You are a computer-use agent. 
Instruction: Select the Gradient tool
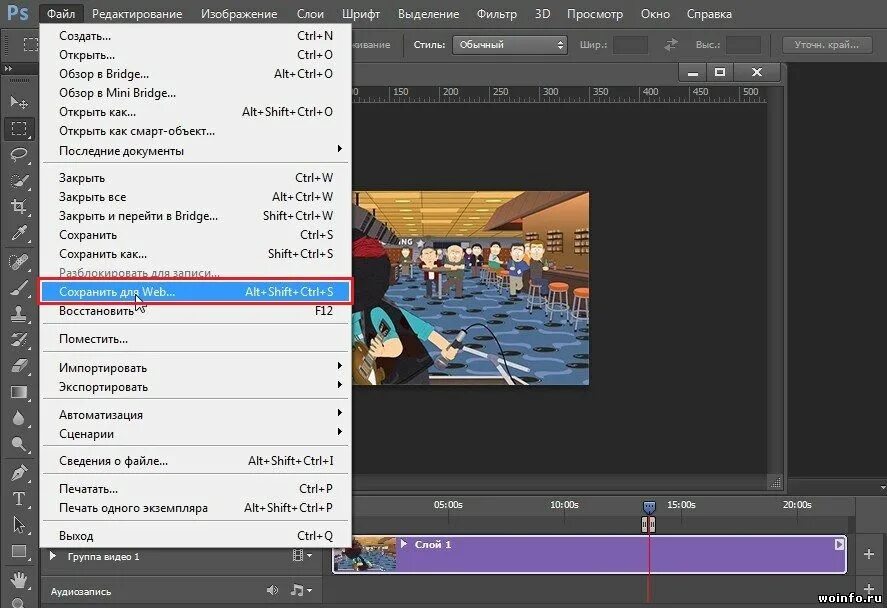[x=19, y=392]
